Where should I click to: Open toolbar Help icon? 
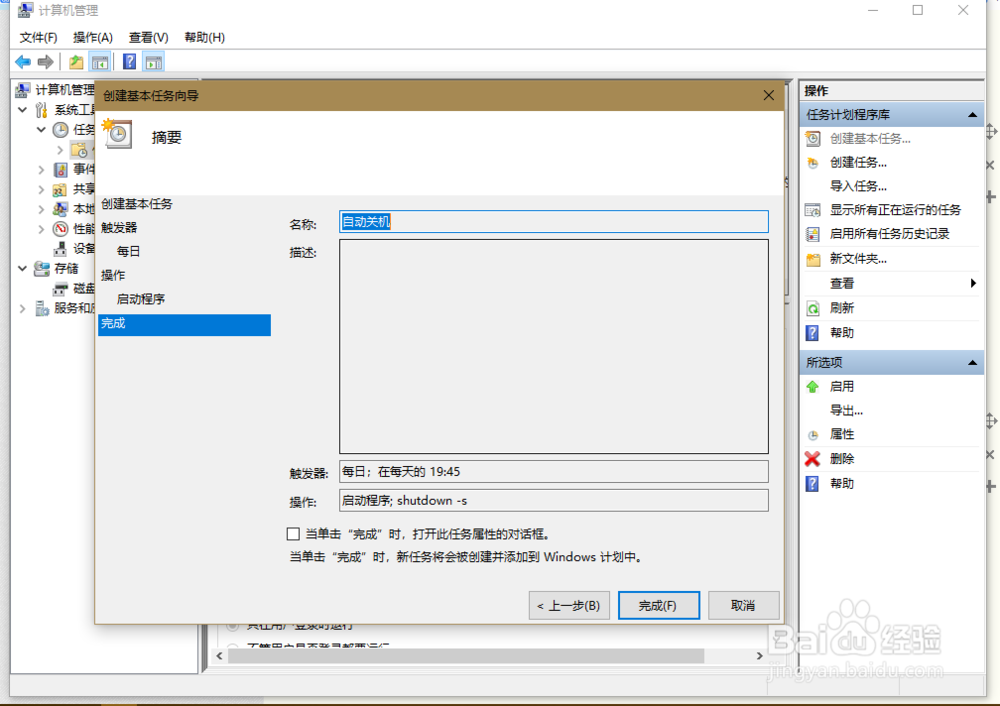(128, 61)
